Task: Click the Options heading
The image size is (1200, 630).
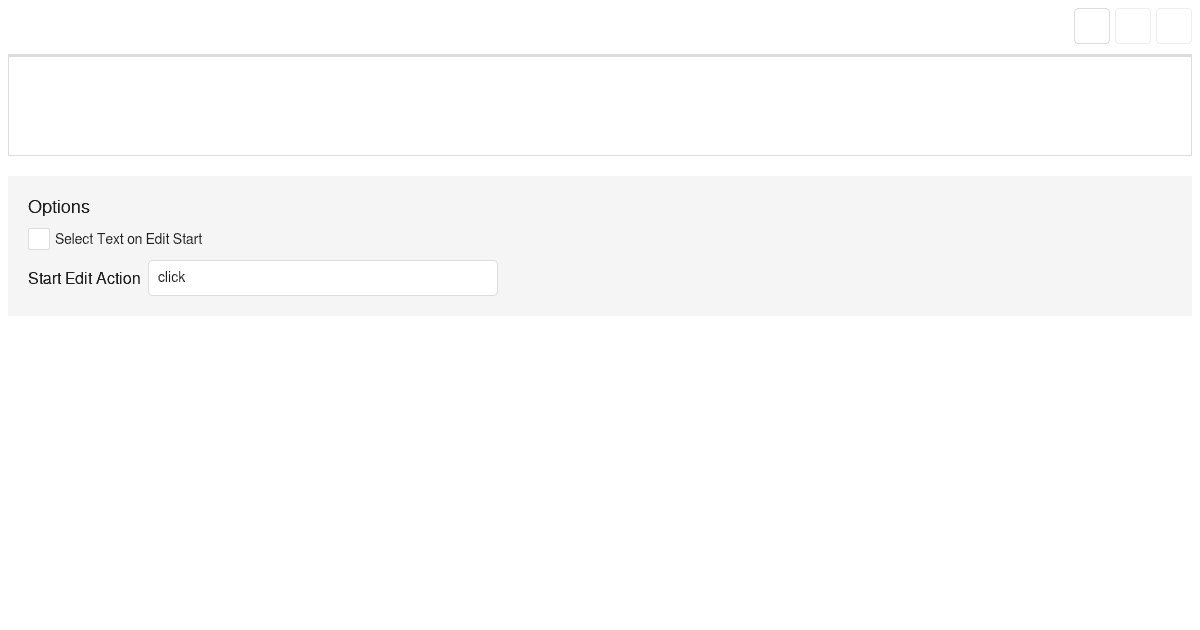Action: click(59, 207)
